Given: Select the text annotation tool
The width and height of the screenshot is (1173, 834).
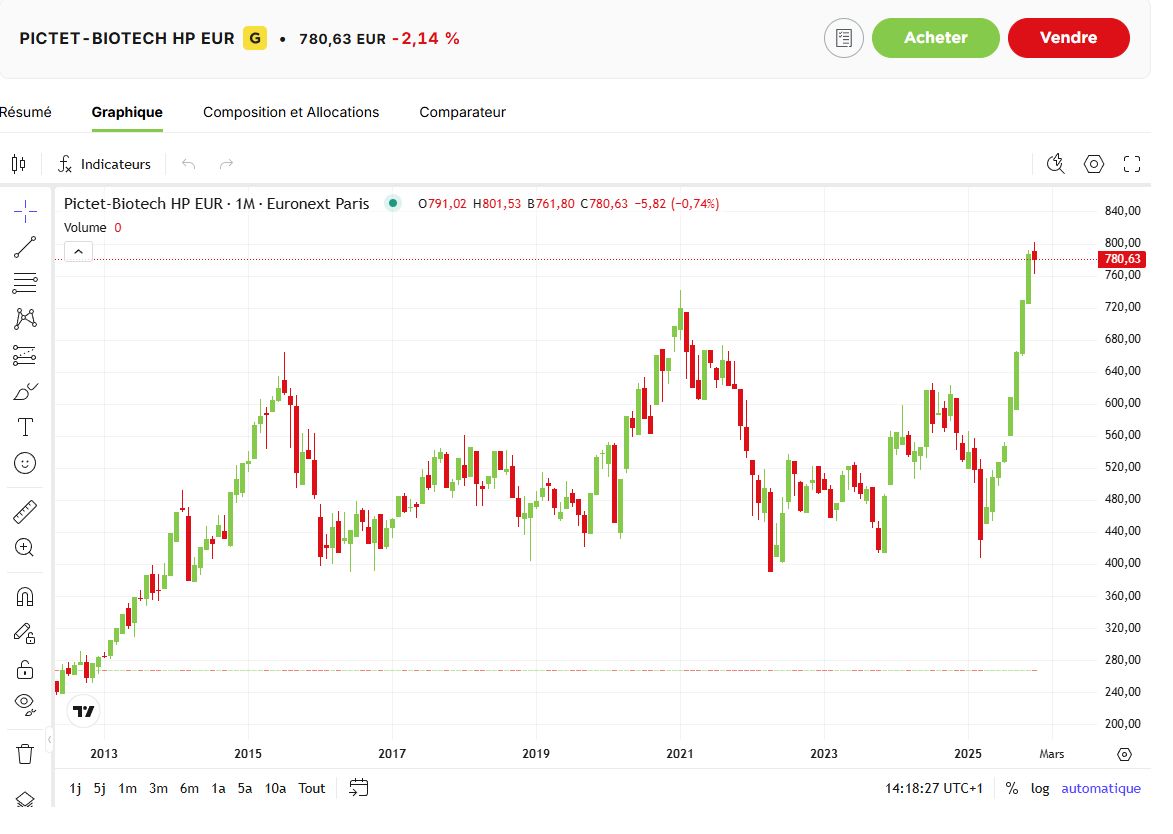Looking at the screenshot, I should tap(25, 427).
